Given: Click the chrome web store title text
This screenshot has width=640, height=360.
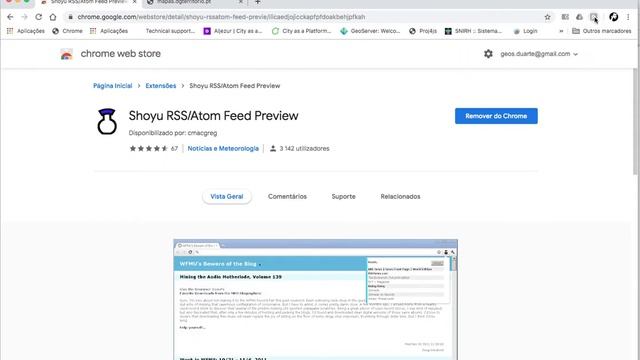Looking at the screenshot, I should (120, 54).
